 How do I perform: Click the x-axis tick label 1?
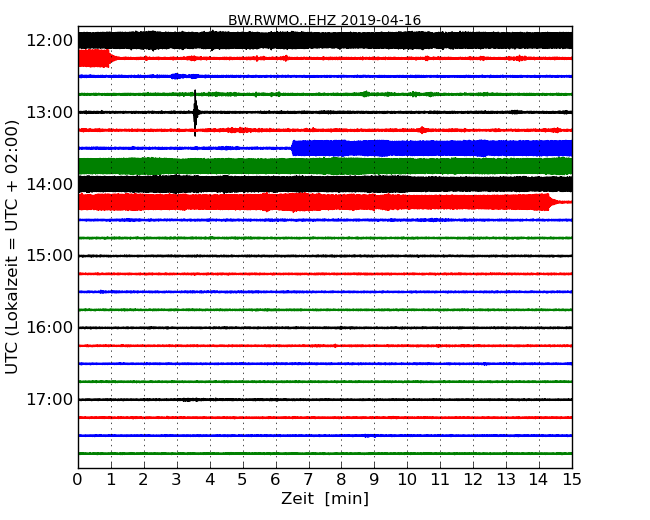tap(111, 479)
